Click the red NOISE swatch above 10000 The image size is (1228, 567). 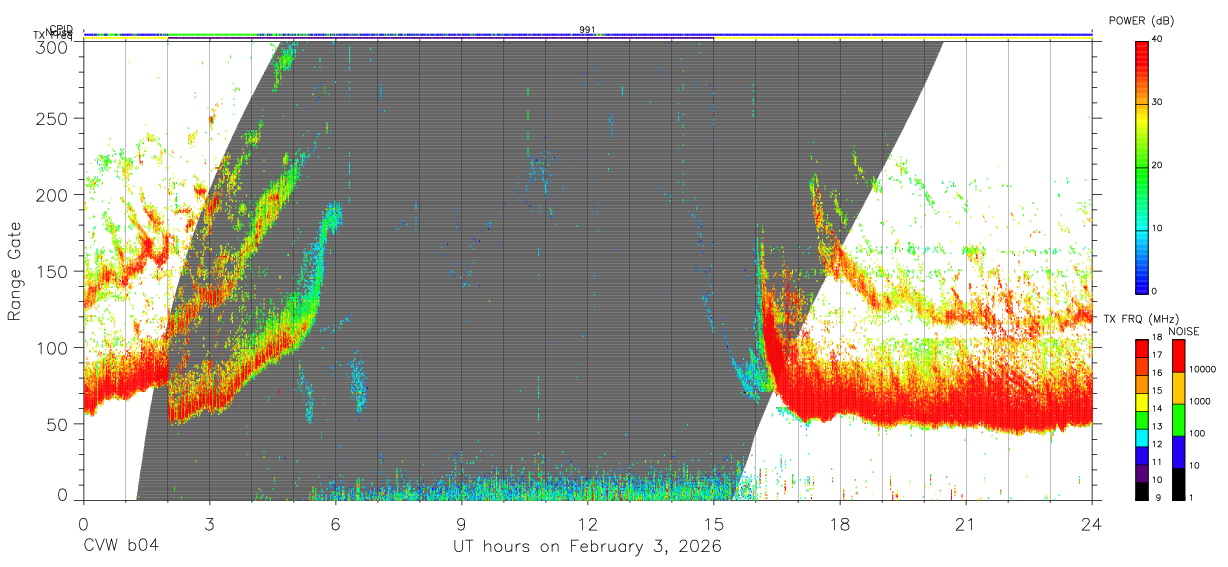(x=1178, y=356)
